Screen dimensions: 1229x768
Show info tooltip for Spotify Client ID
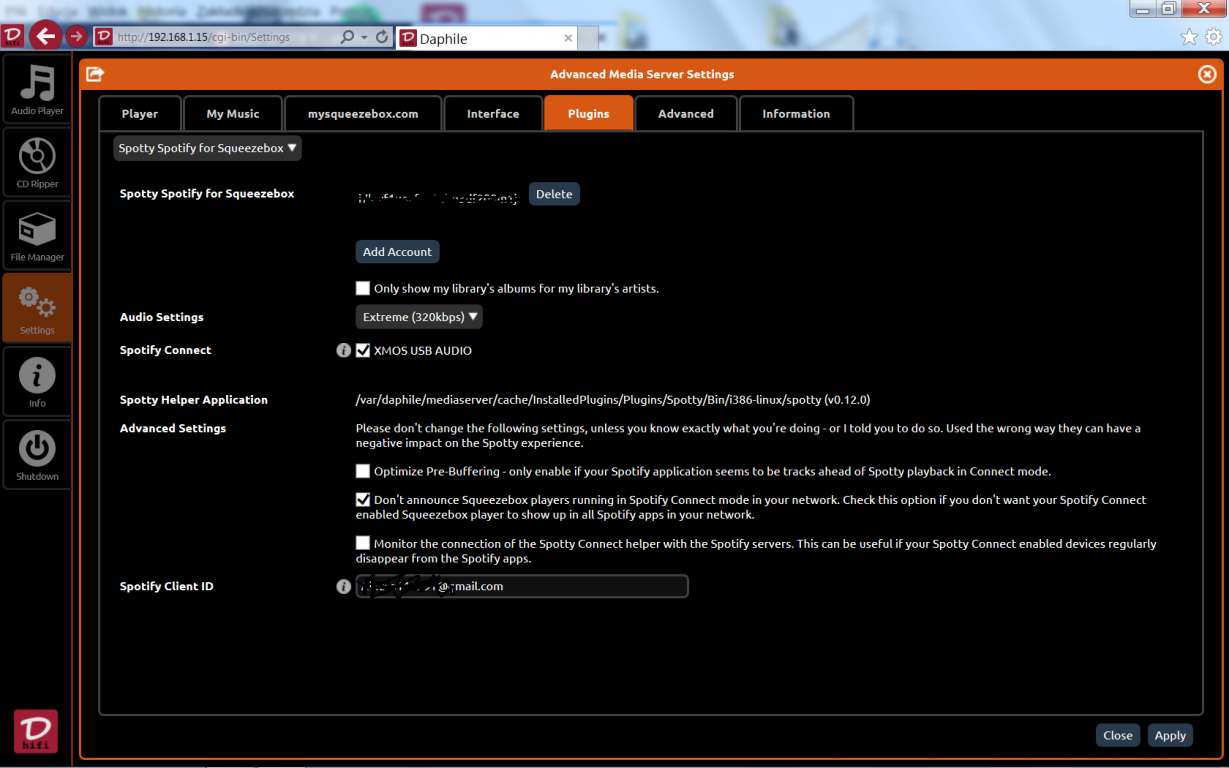[344, 587]
